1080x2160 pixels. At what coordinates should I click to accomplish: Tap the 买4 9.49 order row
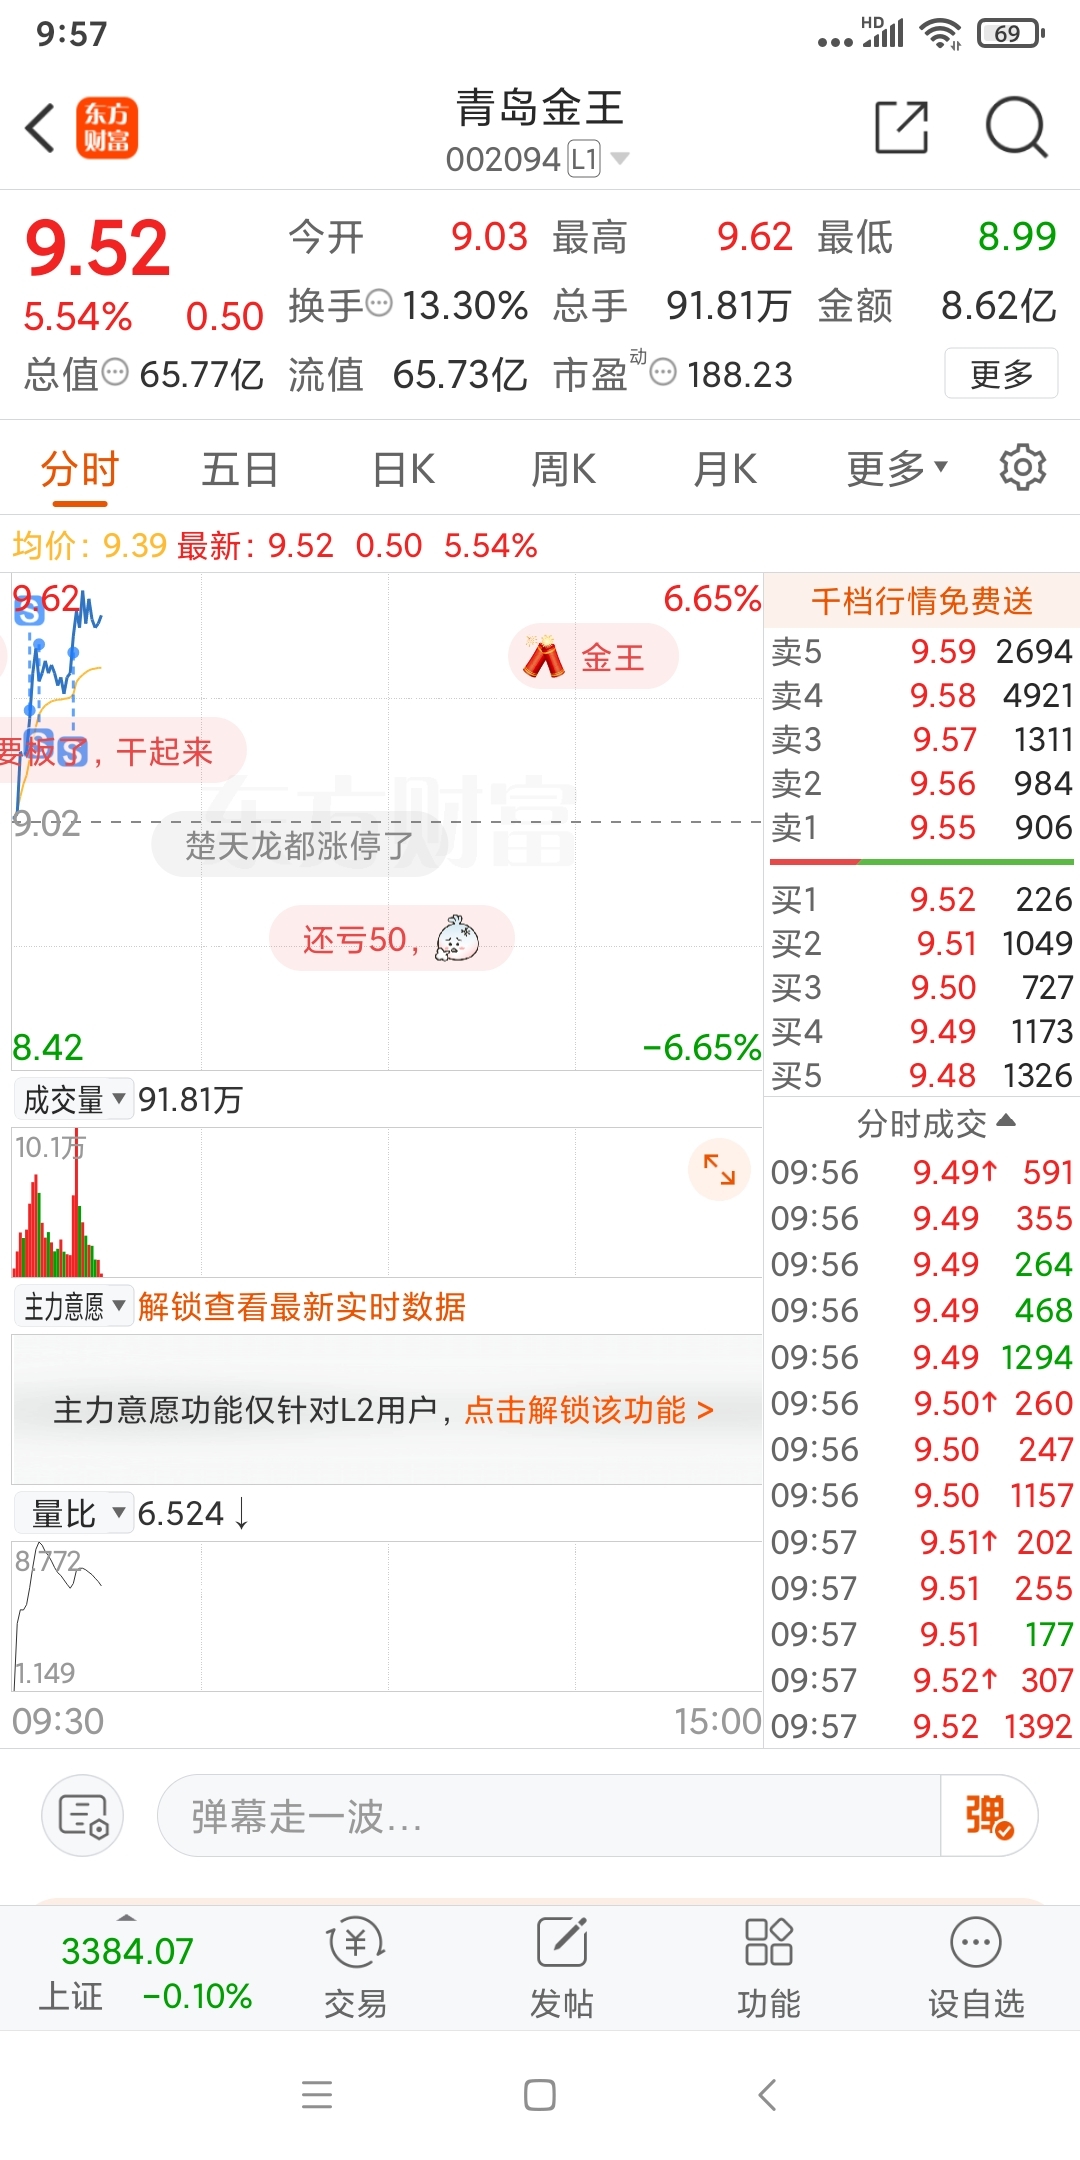point(922,1031)
